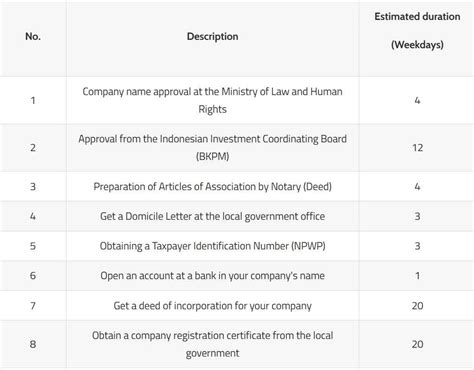The image size is (474, 370).
Task: Click duration 20 in registration certificate row
Action: click(417, 344)
